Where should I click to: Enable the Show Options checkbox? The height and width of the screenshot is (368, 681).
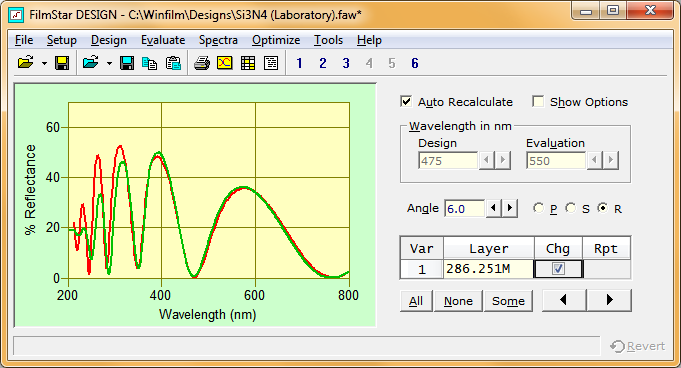coord(538,102)
